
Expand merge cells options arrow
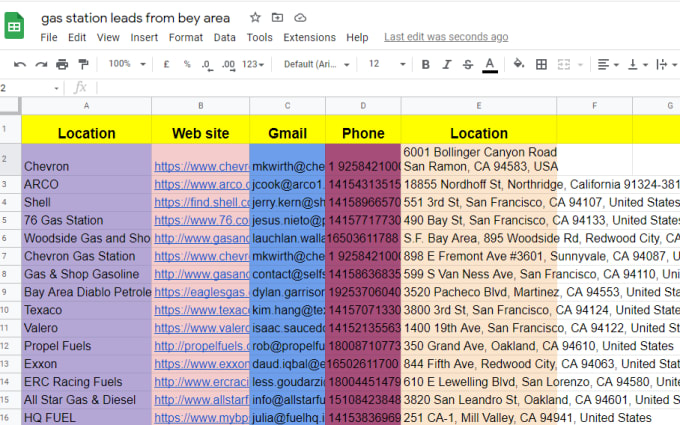[580, 65]
